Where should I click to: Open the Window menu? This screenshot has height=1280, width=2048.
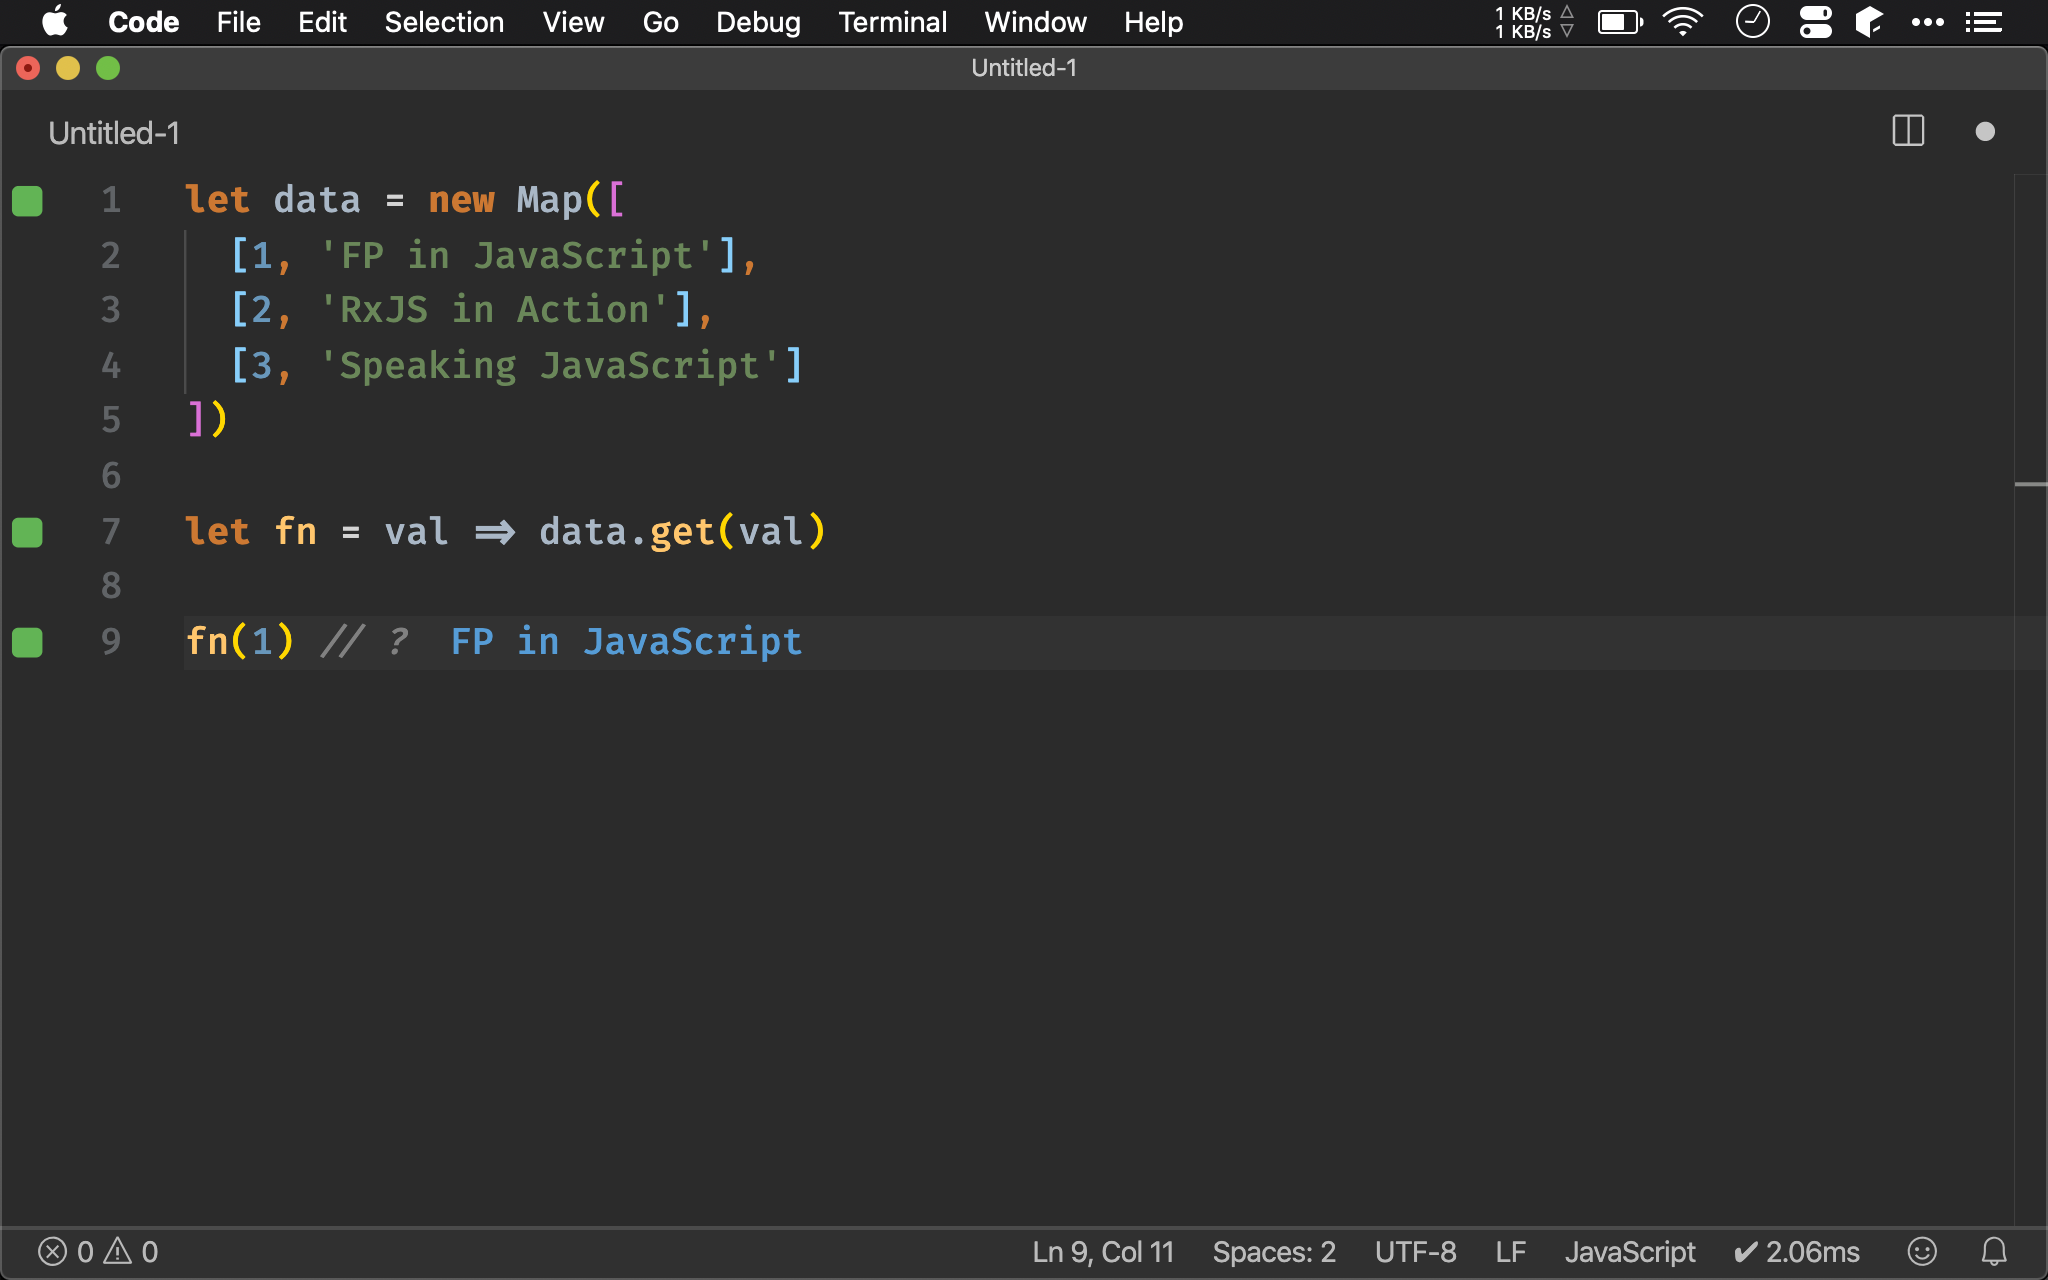point(1035,22)
